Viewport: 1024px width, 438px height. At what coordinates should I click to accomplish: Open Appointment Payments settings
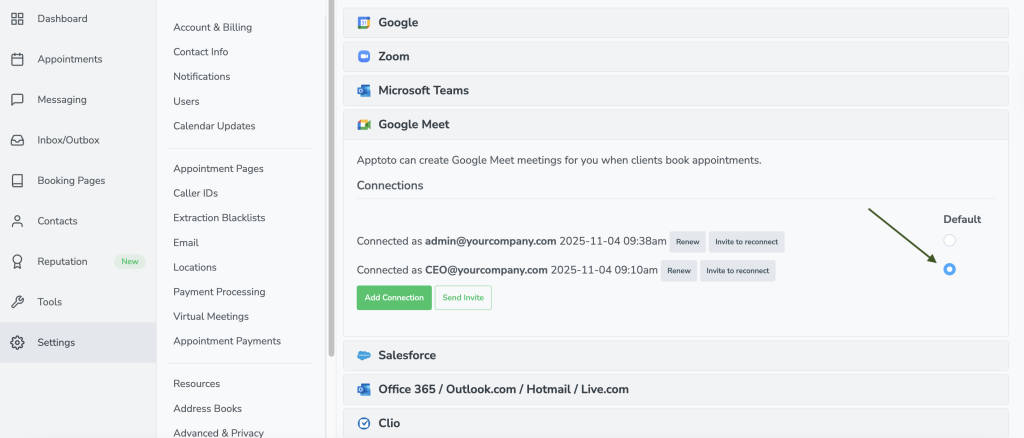pos(227,341)
